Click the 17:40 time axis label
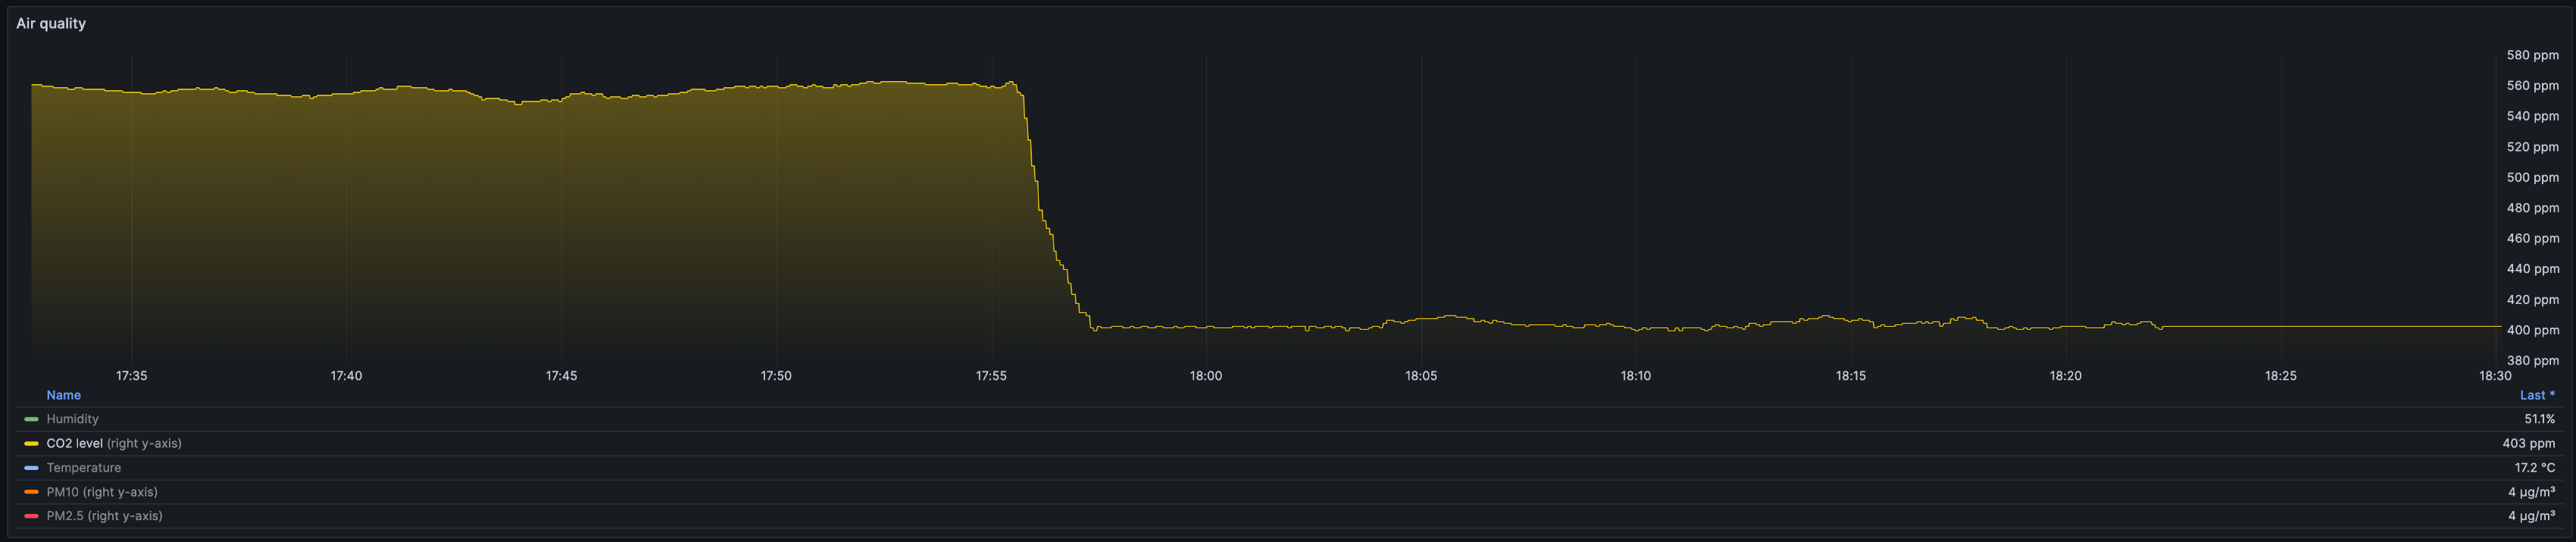 (x=346, y=376)
